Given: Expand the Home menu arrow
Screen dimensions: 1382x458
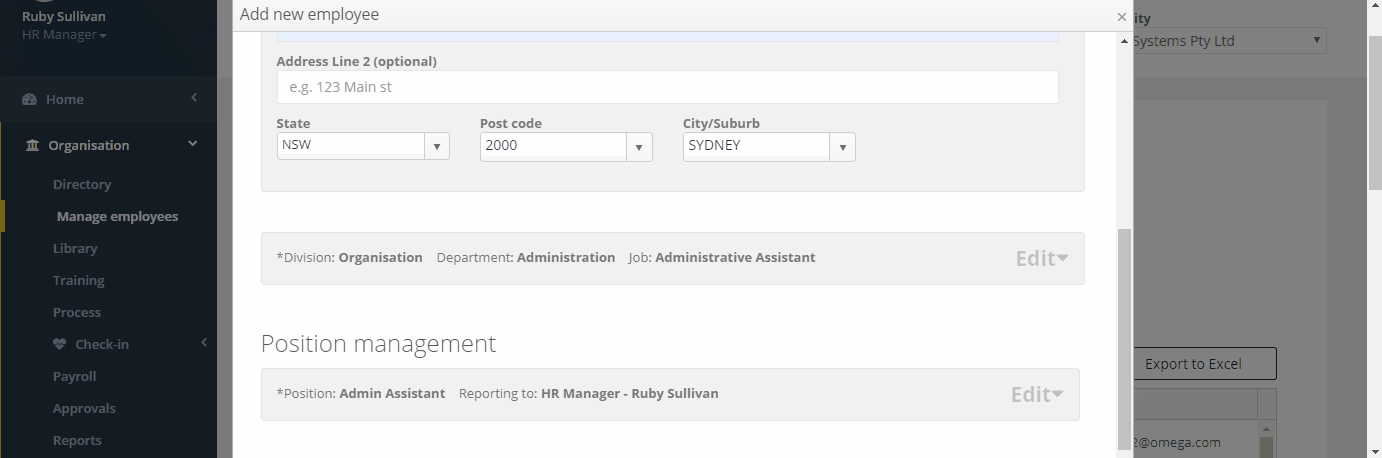Looking at the screenshot, I should click(x=194, y=98).
